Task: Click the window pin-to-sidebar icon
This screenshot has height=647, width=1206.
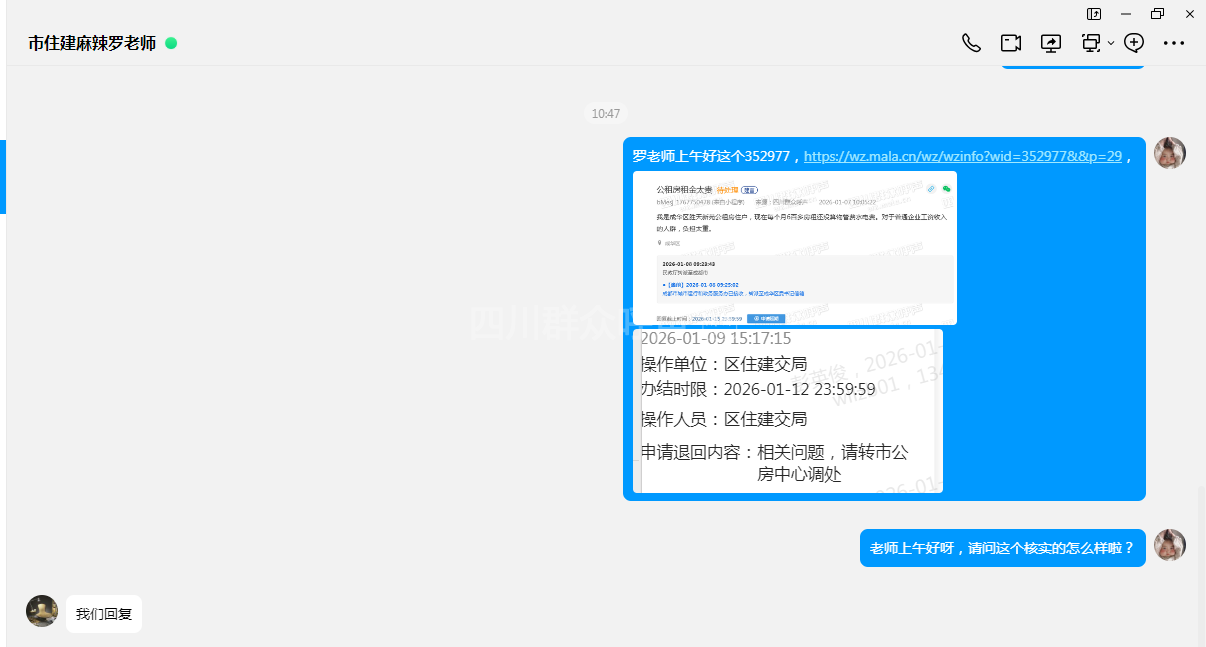Action: [x=1094, y=14]
